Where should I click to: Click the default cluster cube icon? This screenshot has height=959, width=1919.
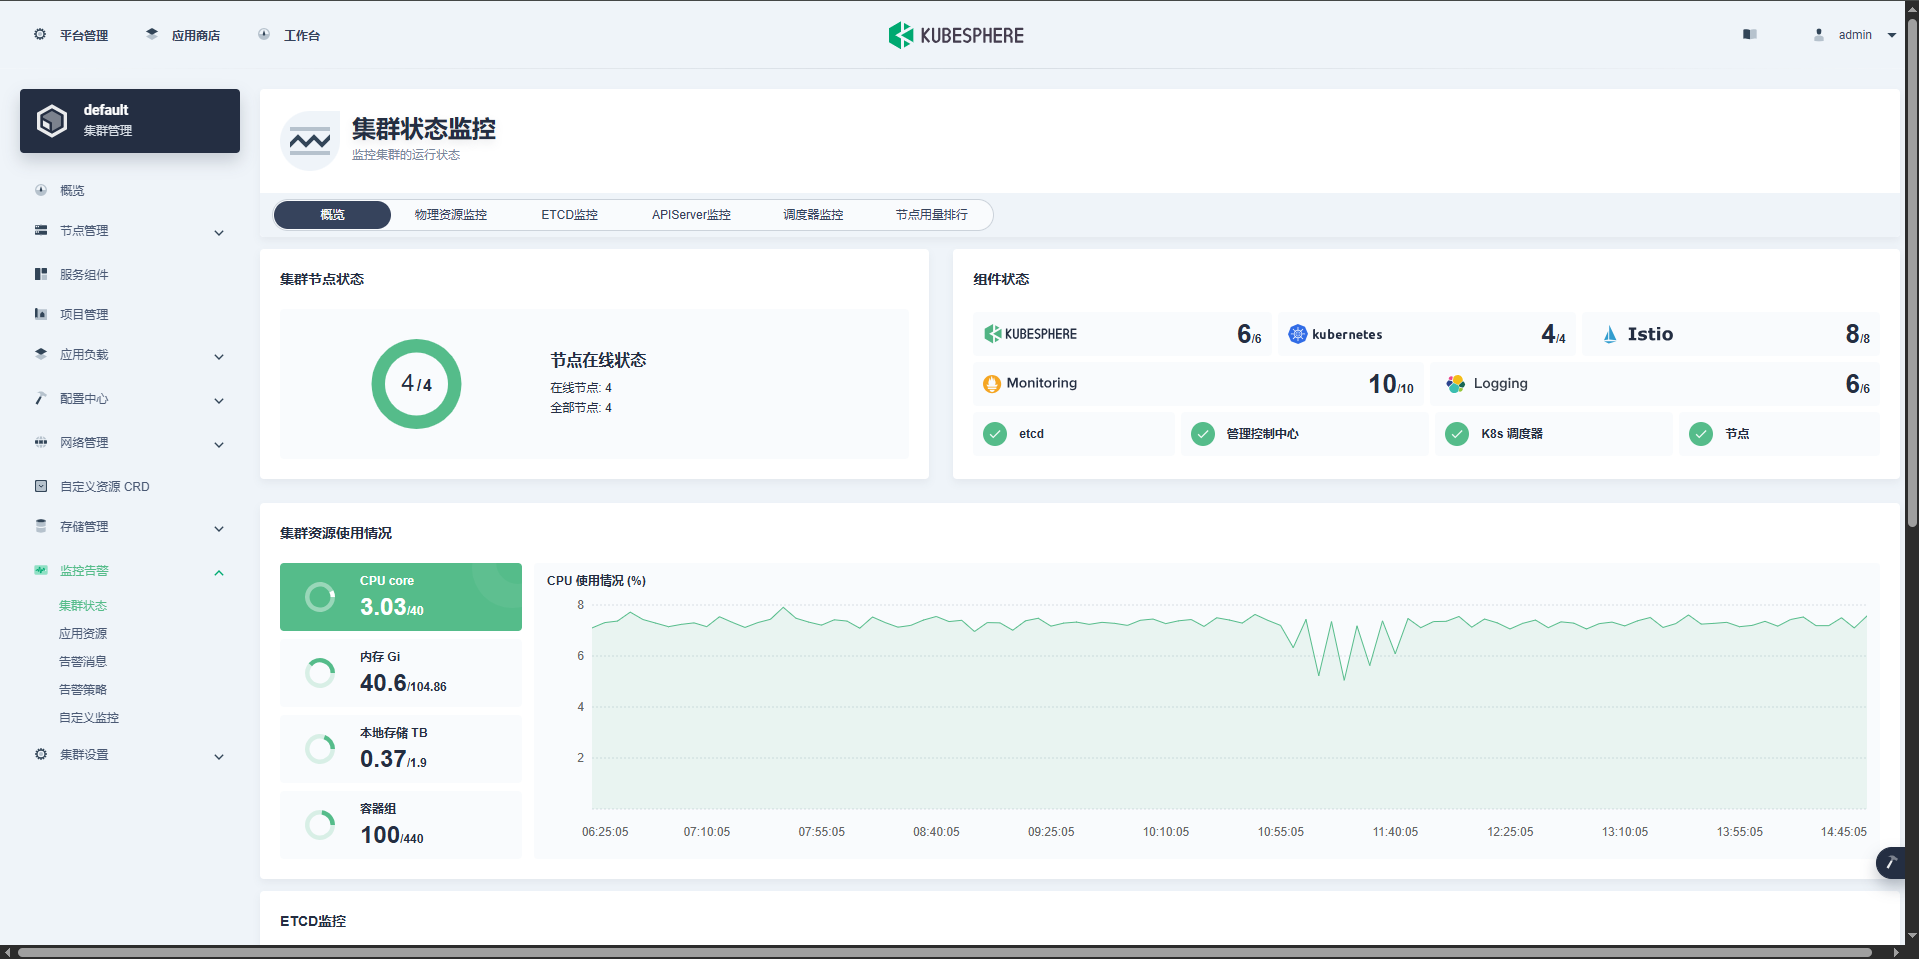pos(52,121)
